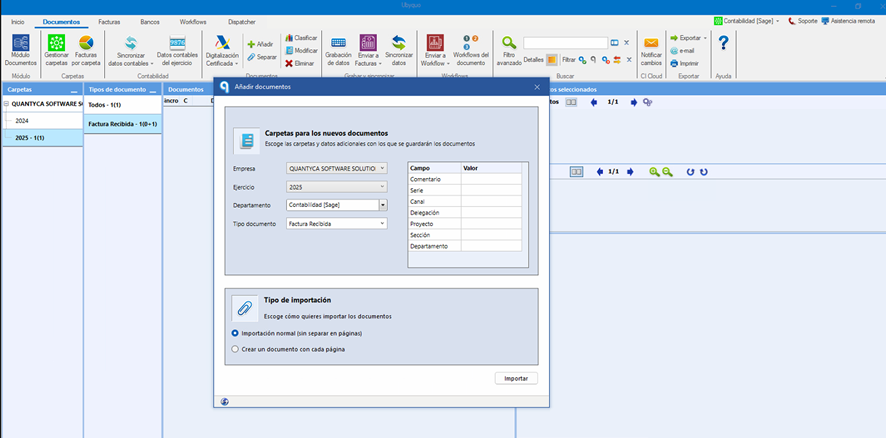Switch to the Workflows tab
Screen dimensions: 886x438
[193, 22]
